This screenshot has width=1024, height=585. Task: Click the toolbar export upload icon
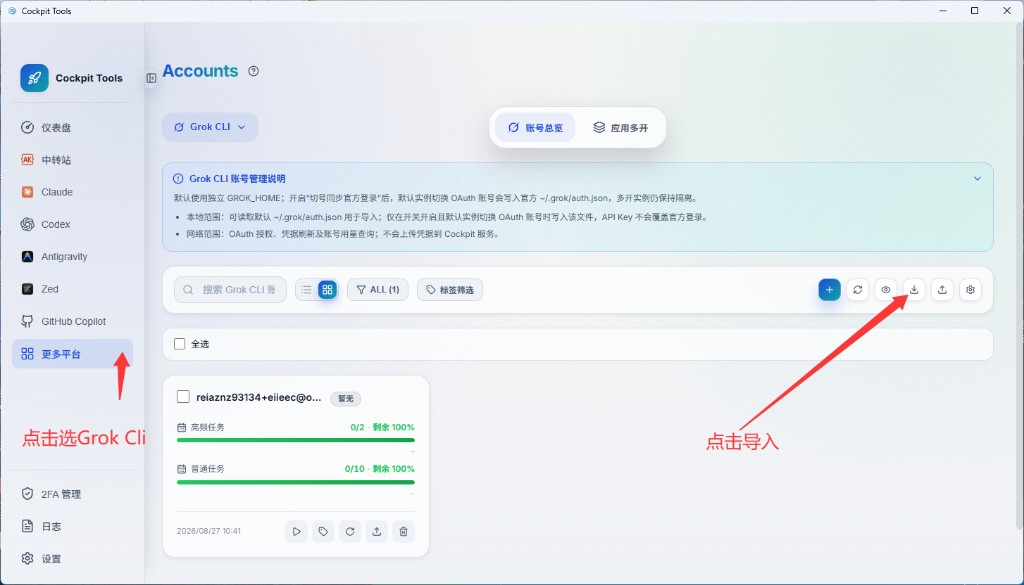[x=942, y=289]
